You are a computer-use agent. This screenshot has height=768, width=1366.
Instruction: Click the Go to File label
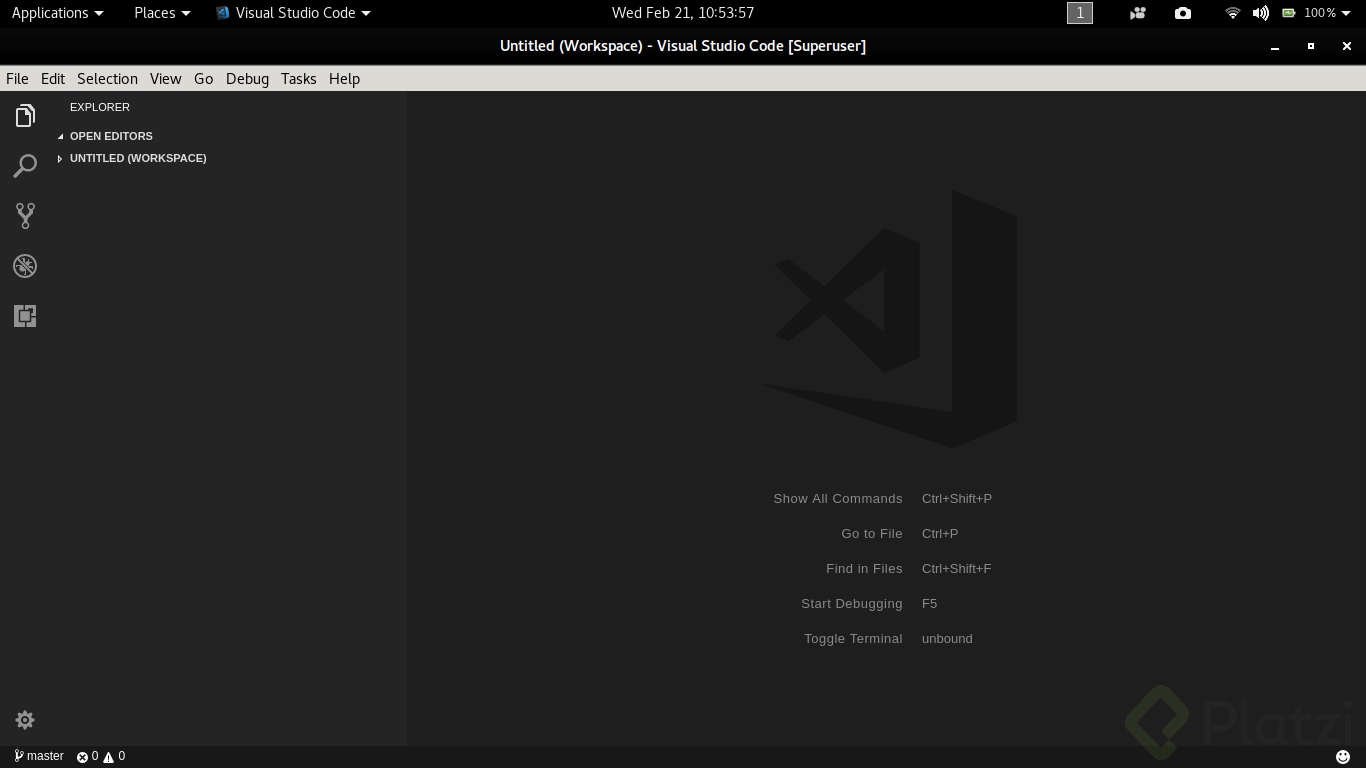pos(872,534)
